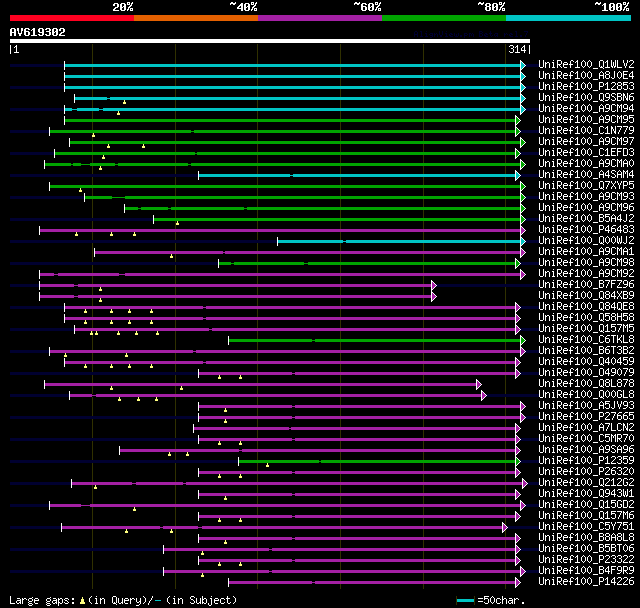
Task: Click the cyan =50char scale legend bar
Action: point(465,600)
